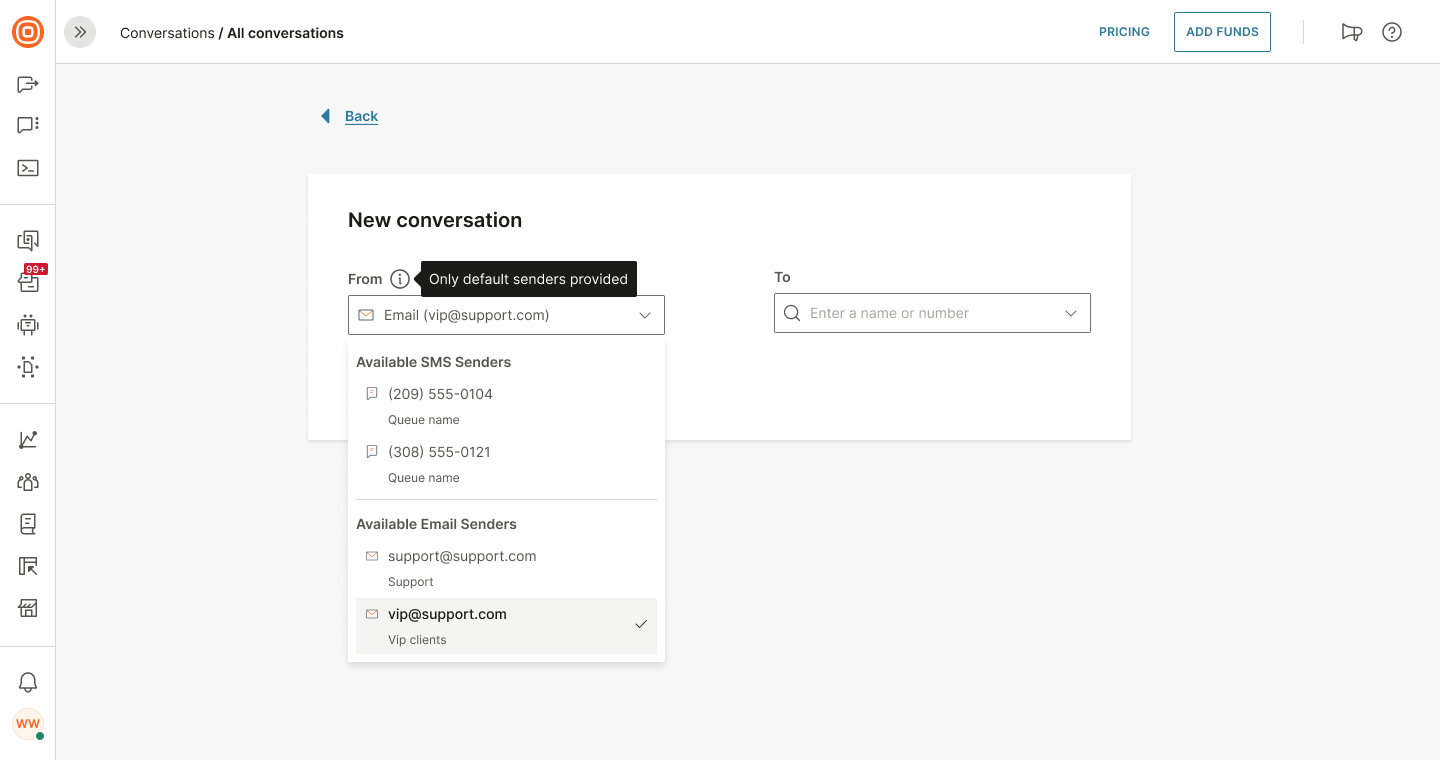Open the terminal console icon in sidebar

[x=28, y=168]
